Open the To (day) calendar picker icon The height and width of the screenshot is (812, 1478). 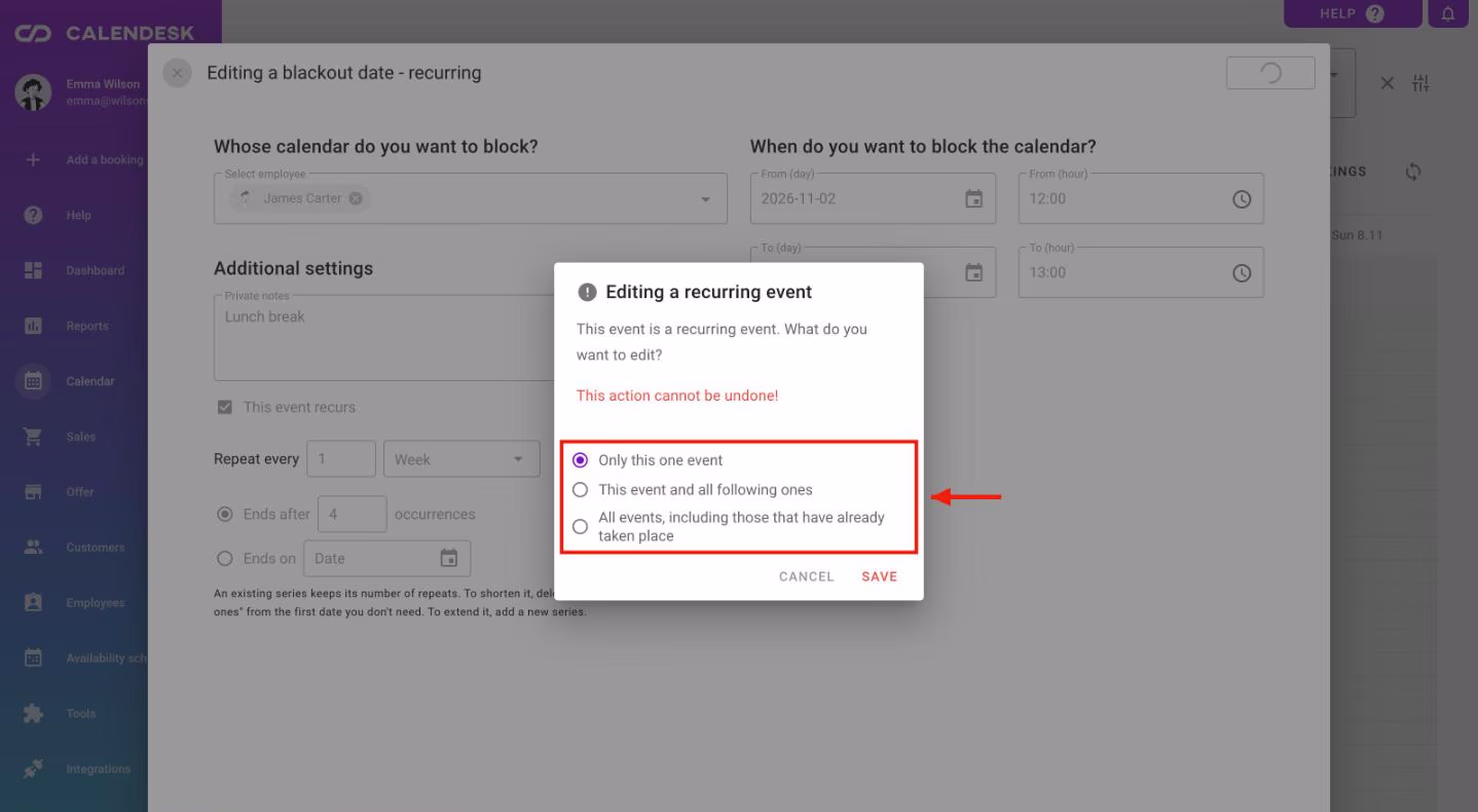point(974,273)
